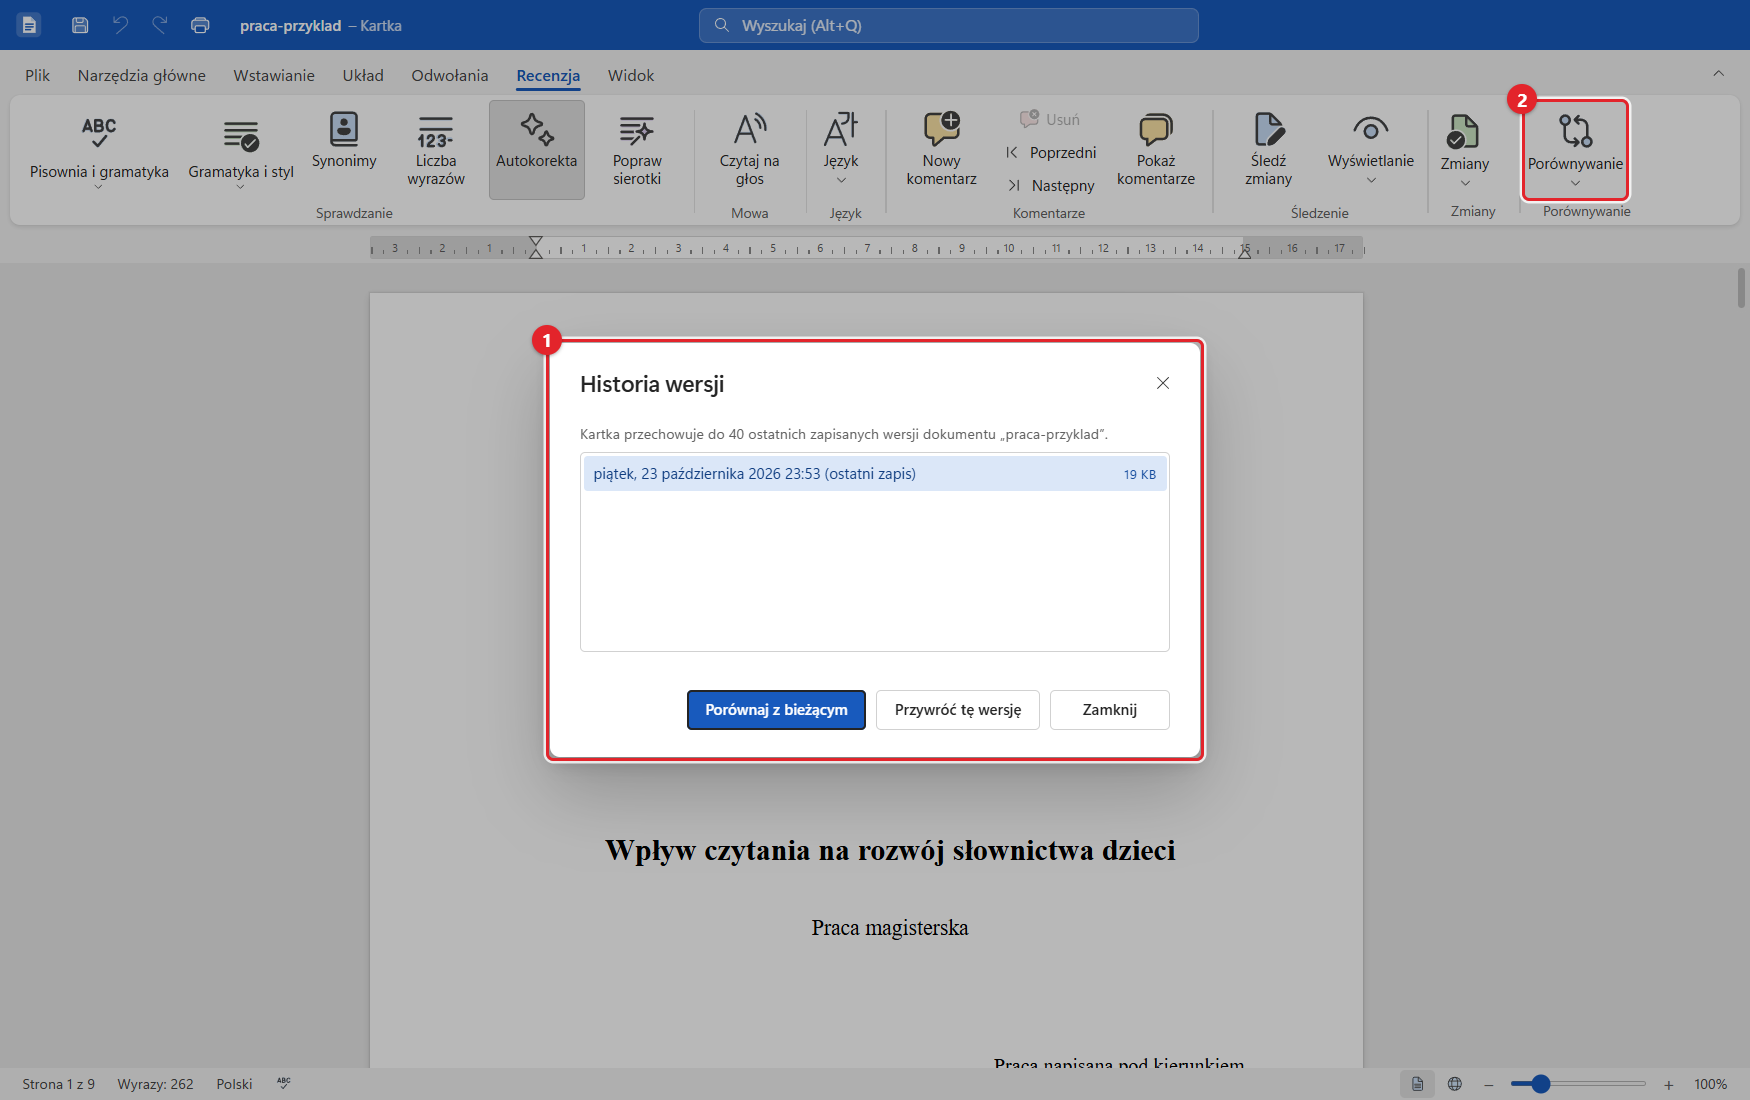Open the Odwołania tab
This screenshot has width=1750, height=1100.
click(450, 75)
